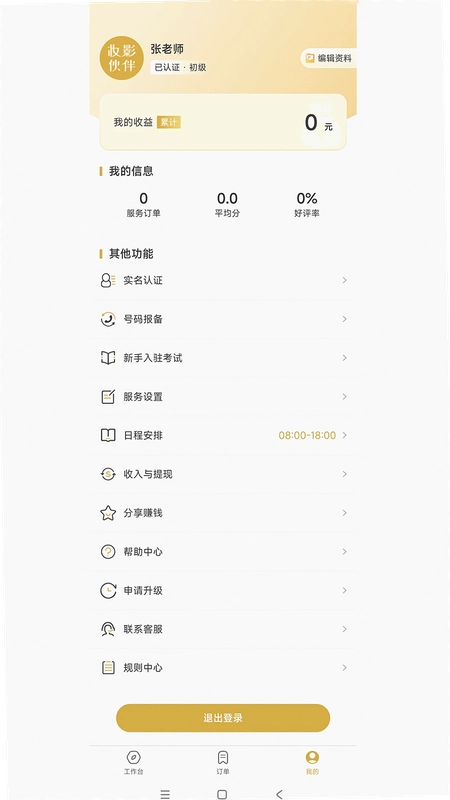Tap the 号码报备 phone icon
450x800 pixels.
tap(108, 319)
